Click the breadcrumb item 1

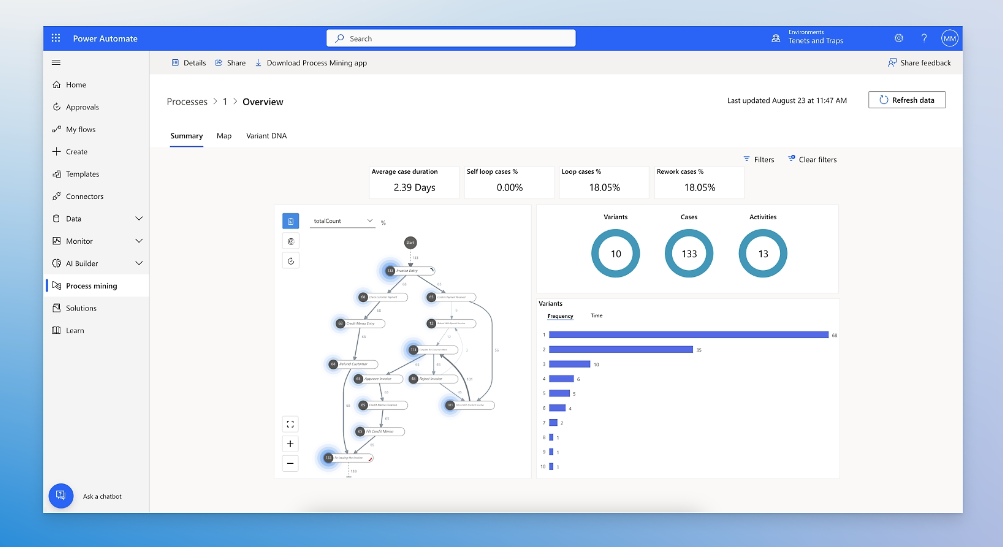pyautogui.click(x=225, y=102)
